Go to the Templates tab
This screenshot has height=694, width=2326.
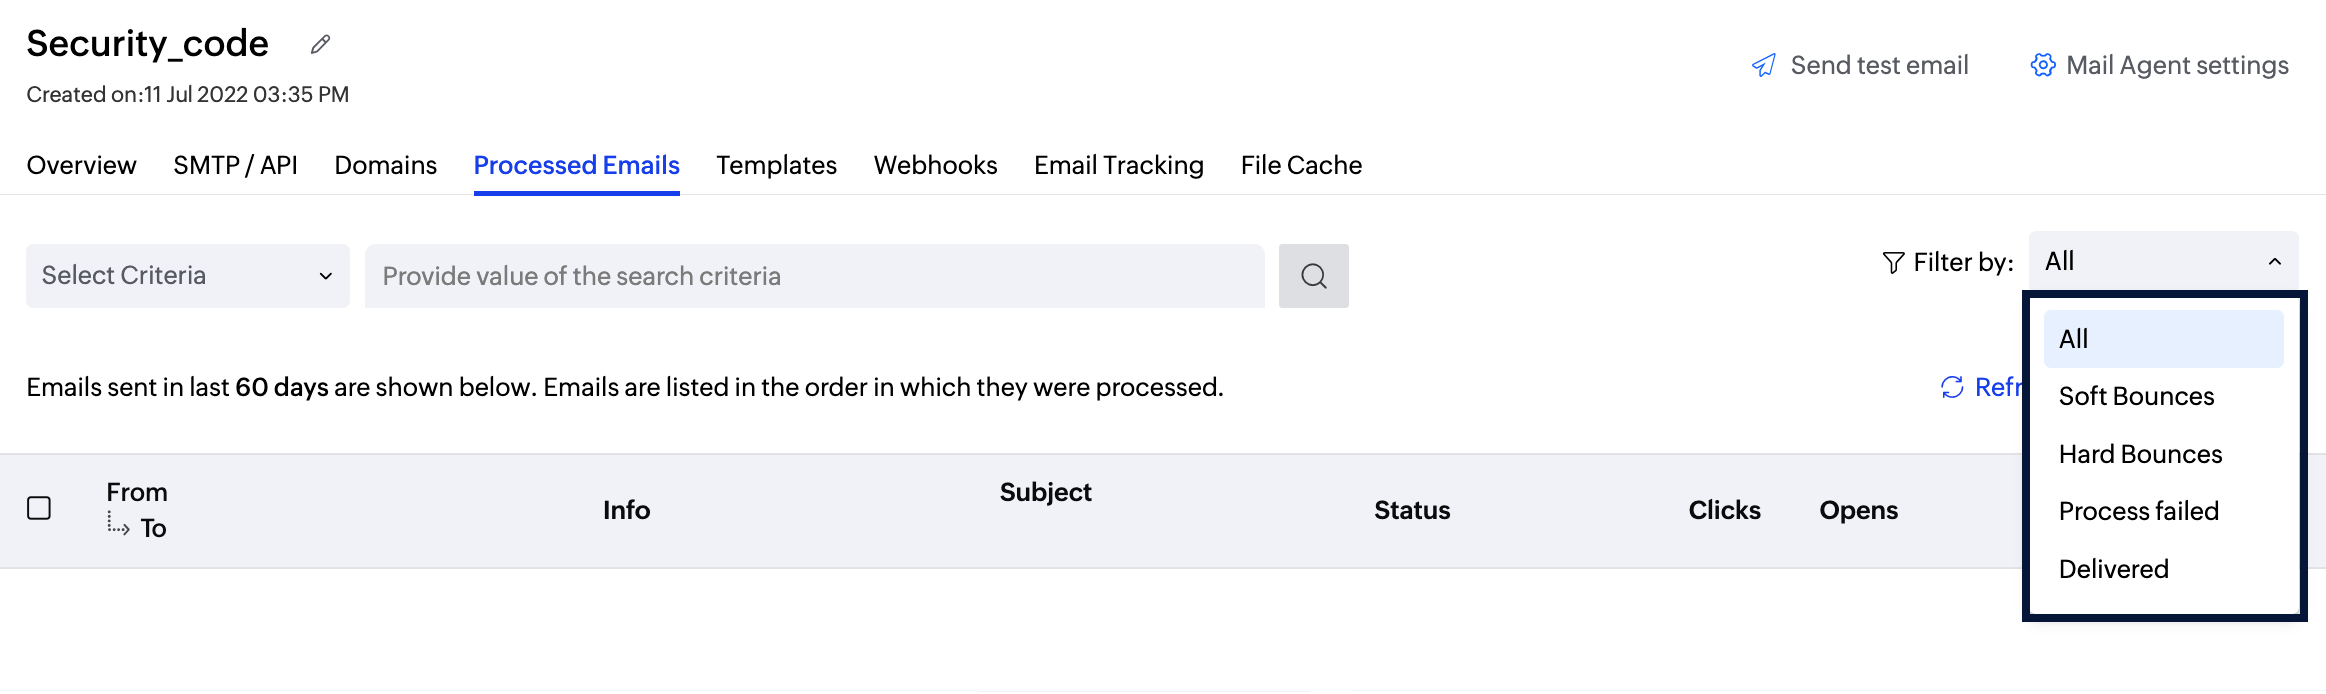click(x=776, y=166)
